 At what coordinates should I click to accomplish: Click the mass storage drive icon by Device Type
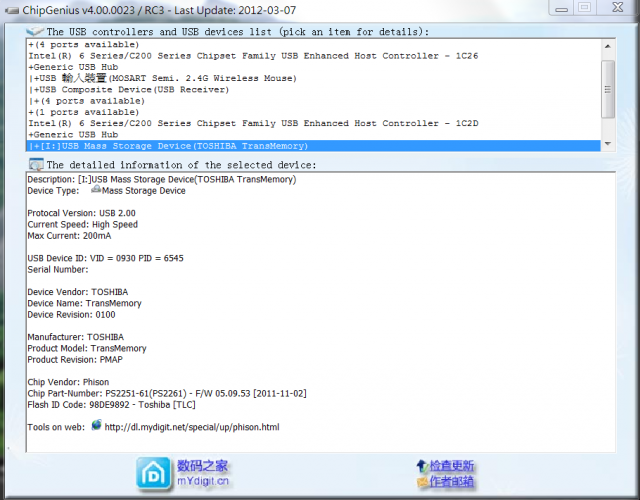[96, 189]
